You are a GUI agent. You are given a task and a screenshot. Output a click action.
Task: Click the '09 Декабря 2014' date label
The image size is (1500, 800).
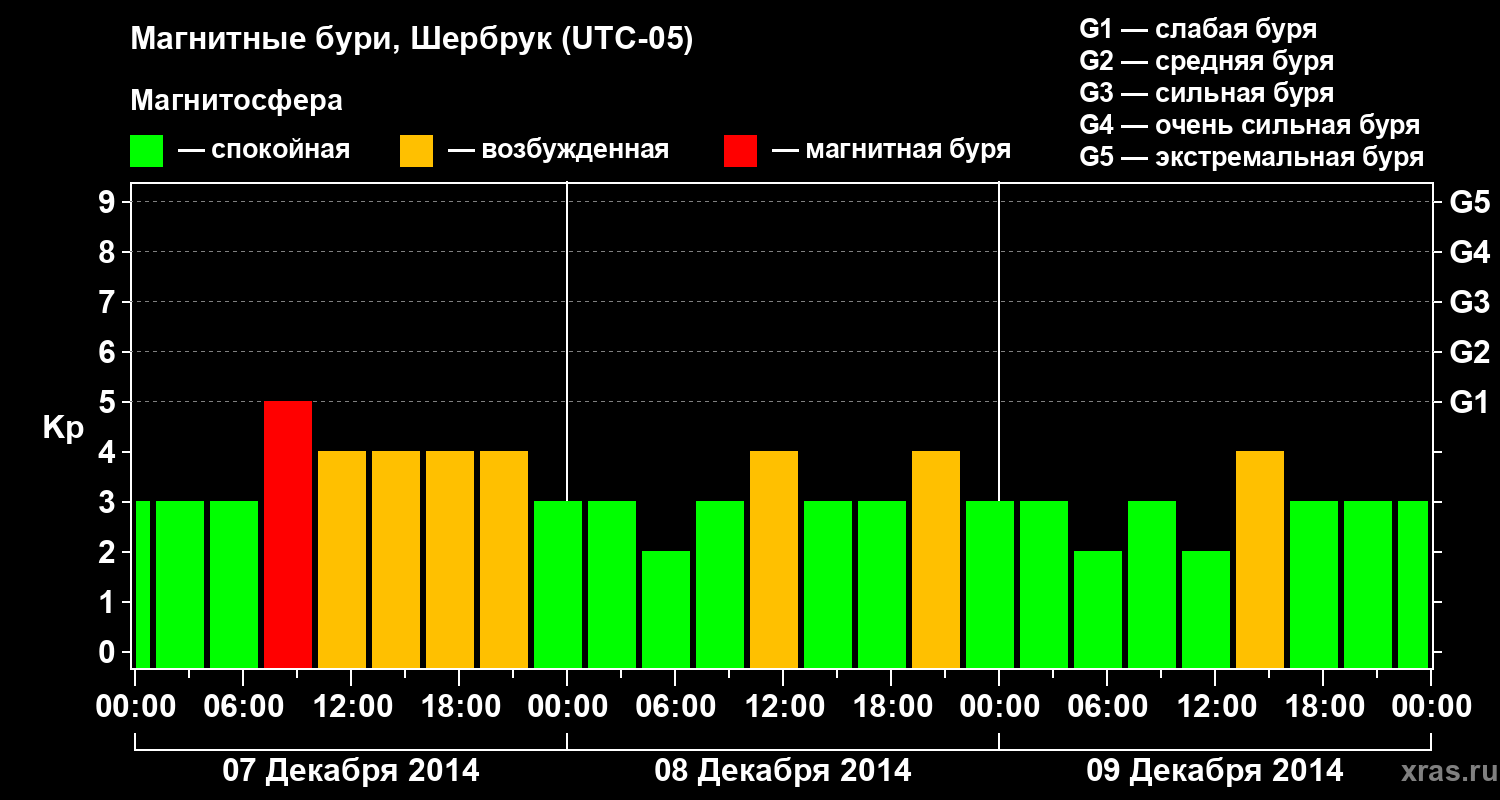click(1214, 771)
